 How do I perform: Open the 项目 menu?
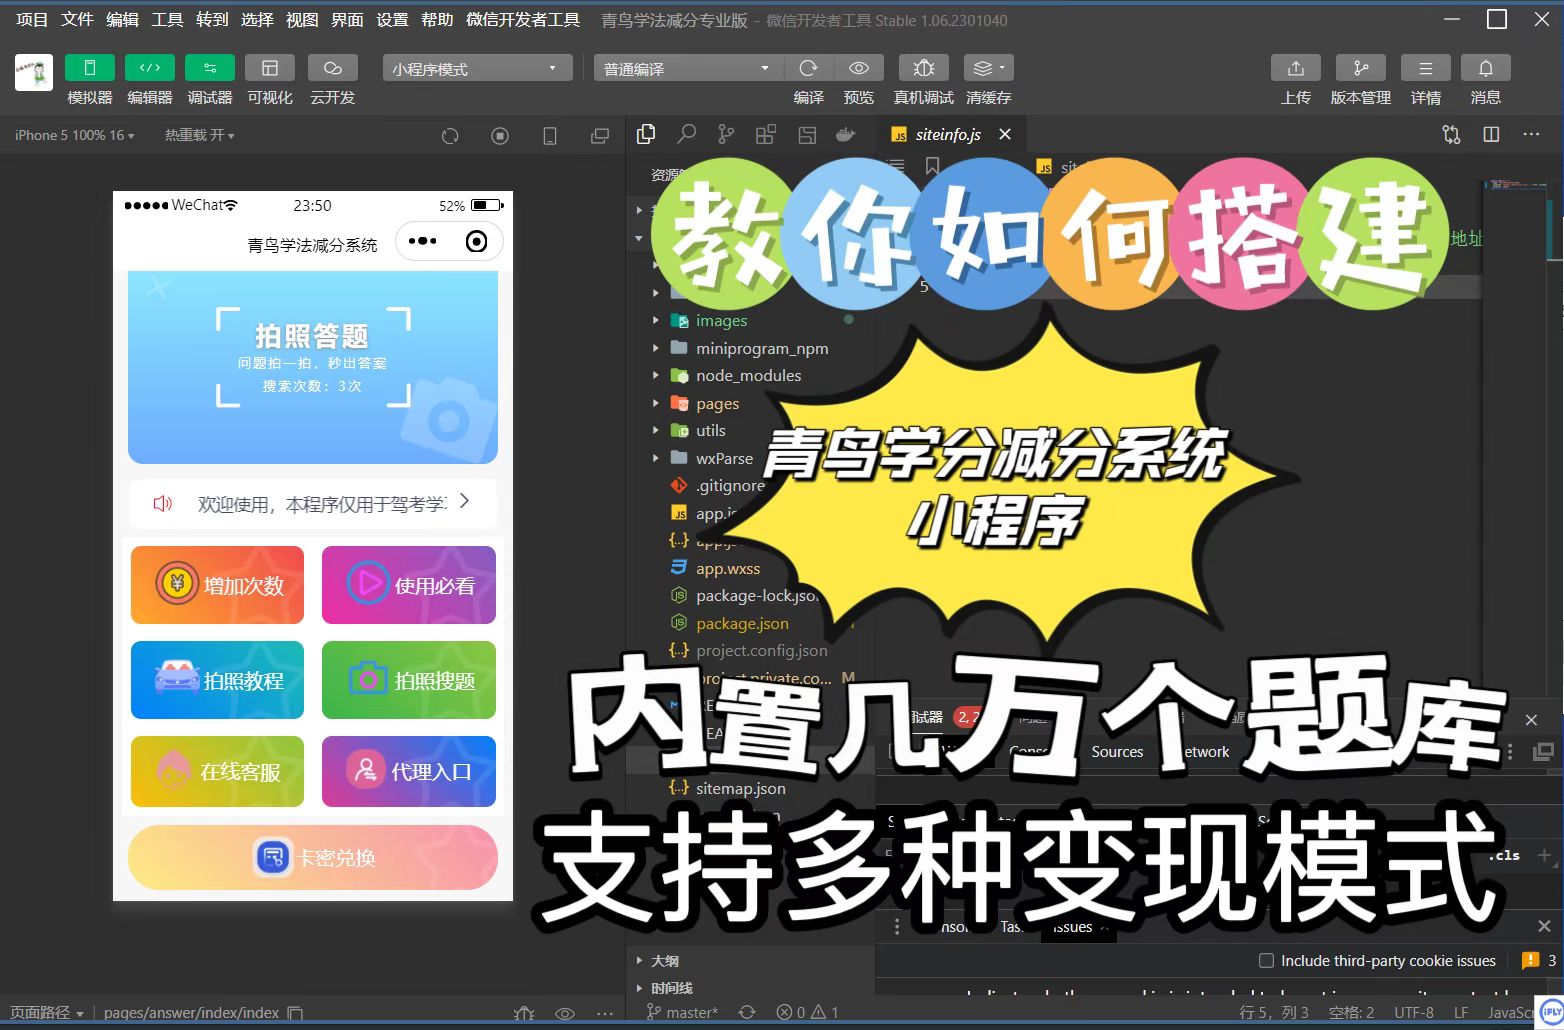pos(32,20)
